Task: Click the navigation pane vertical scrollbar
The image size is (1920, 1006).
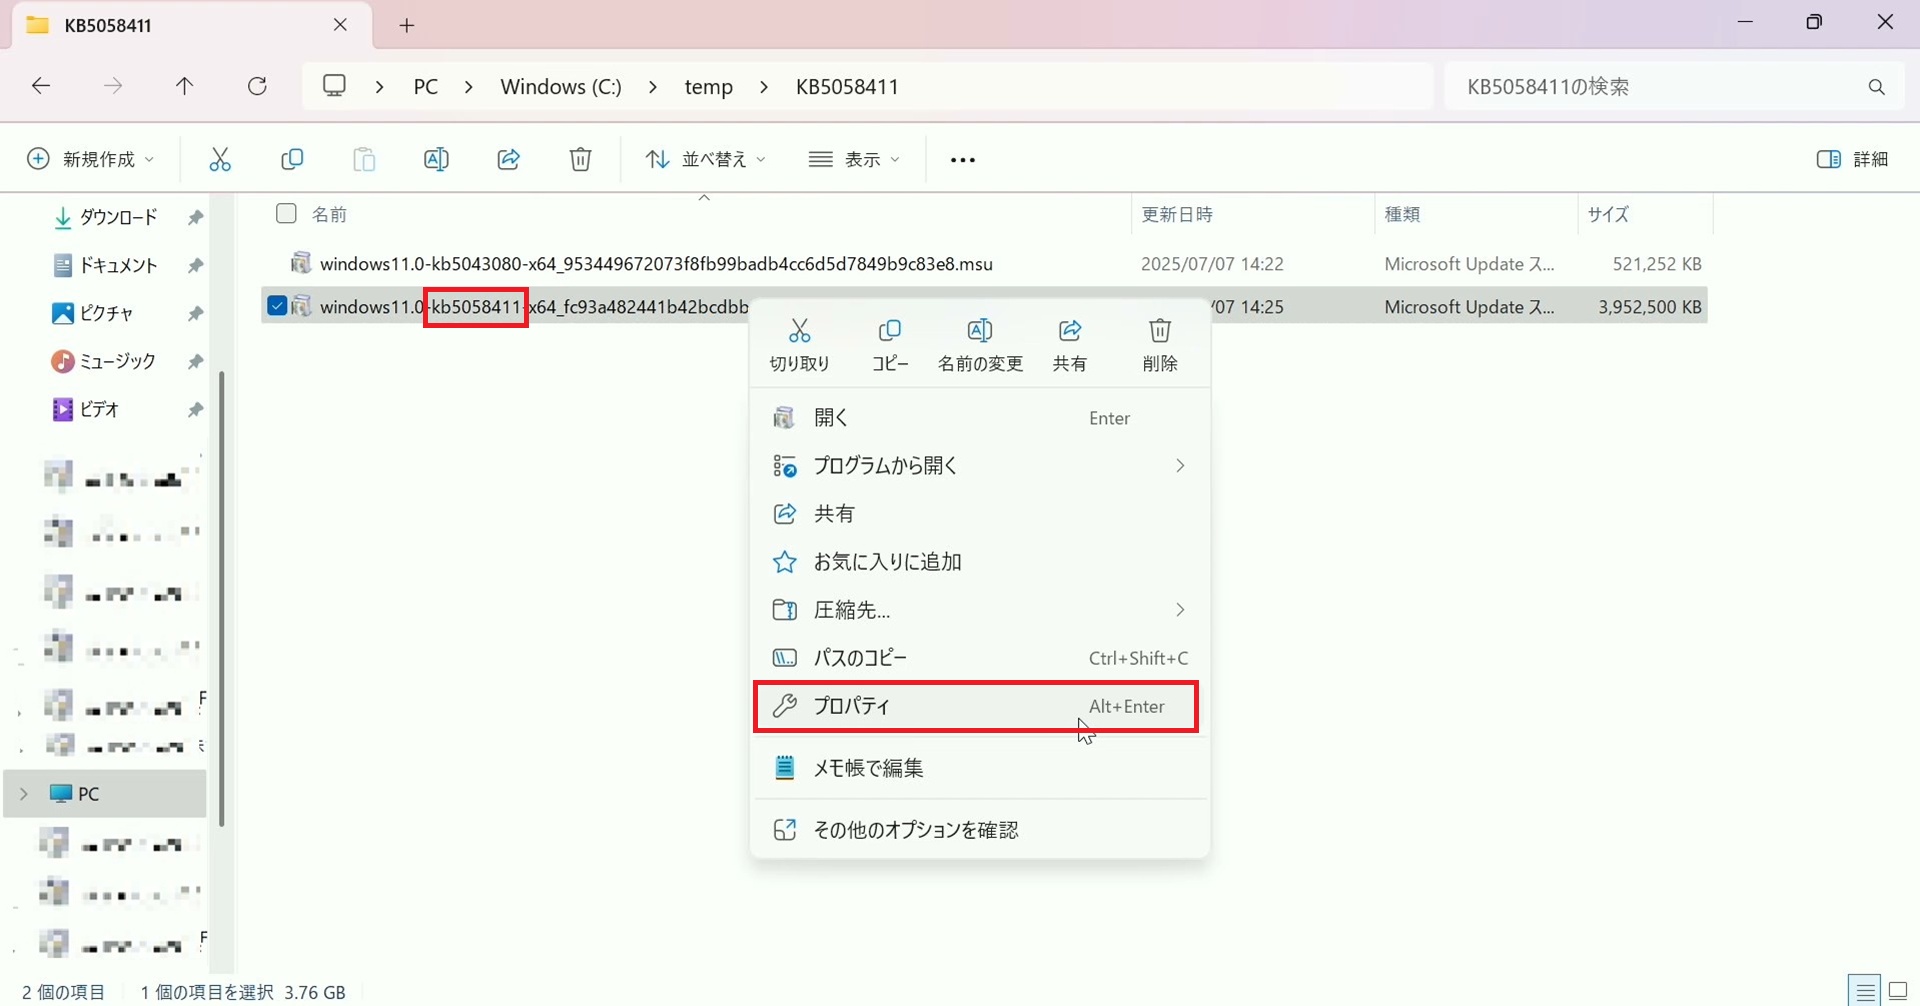Action: click(x=221, y=600)
